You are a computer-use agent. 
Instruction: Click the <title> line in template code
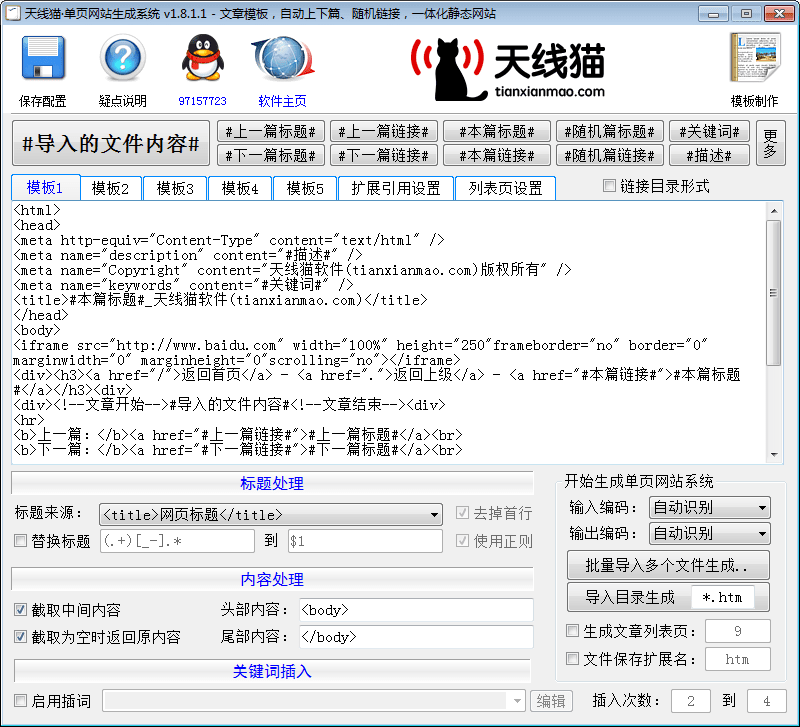coord(220,300)
